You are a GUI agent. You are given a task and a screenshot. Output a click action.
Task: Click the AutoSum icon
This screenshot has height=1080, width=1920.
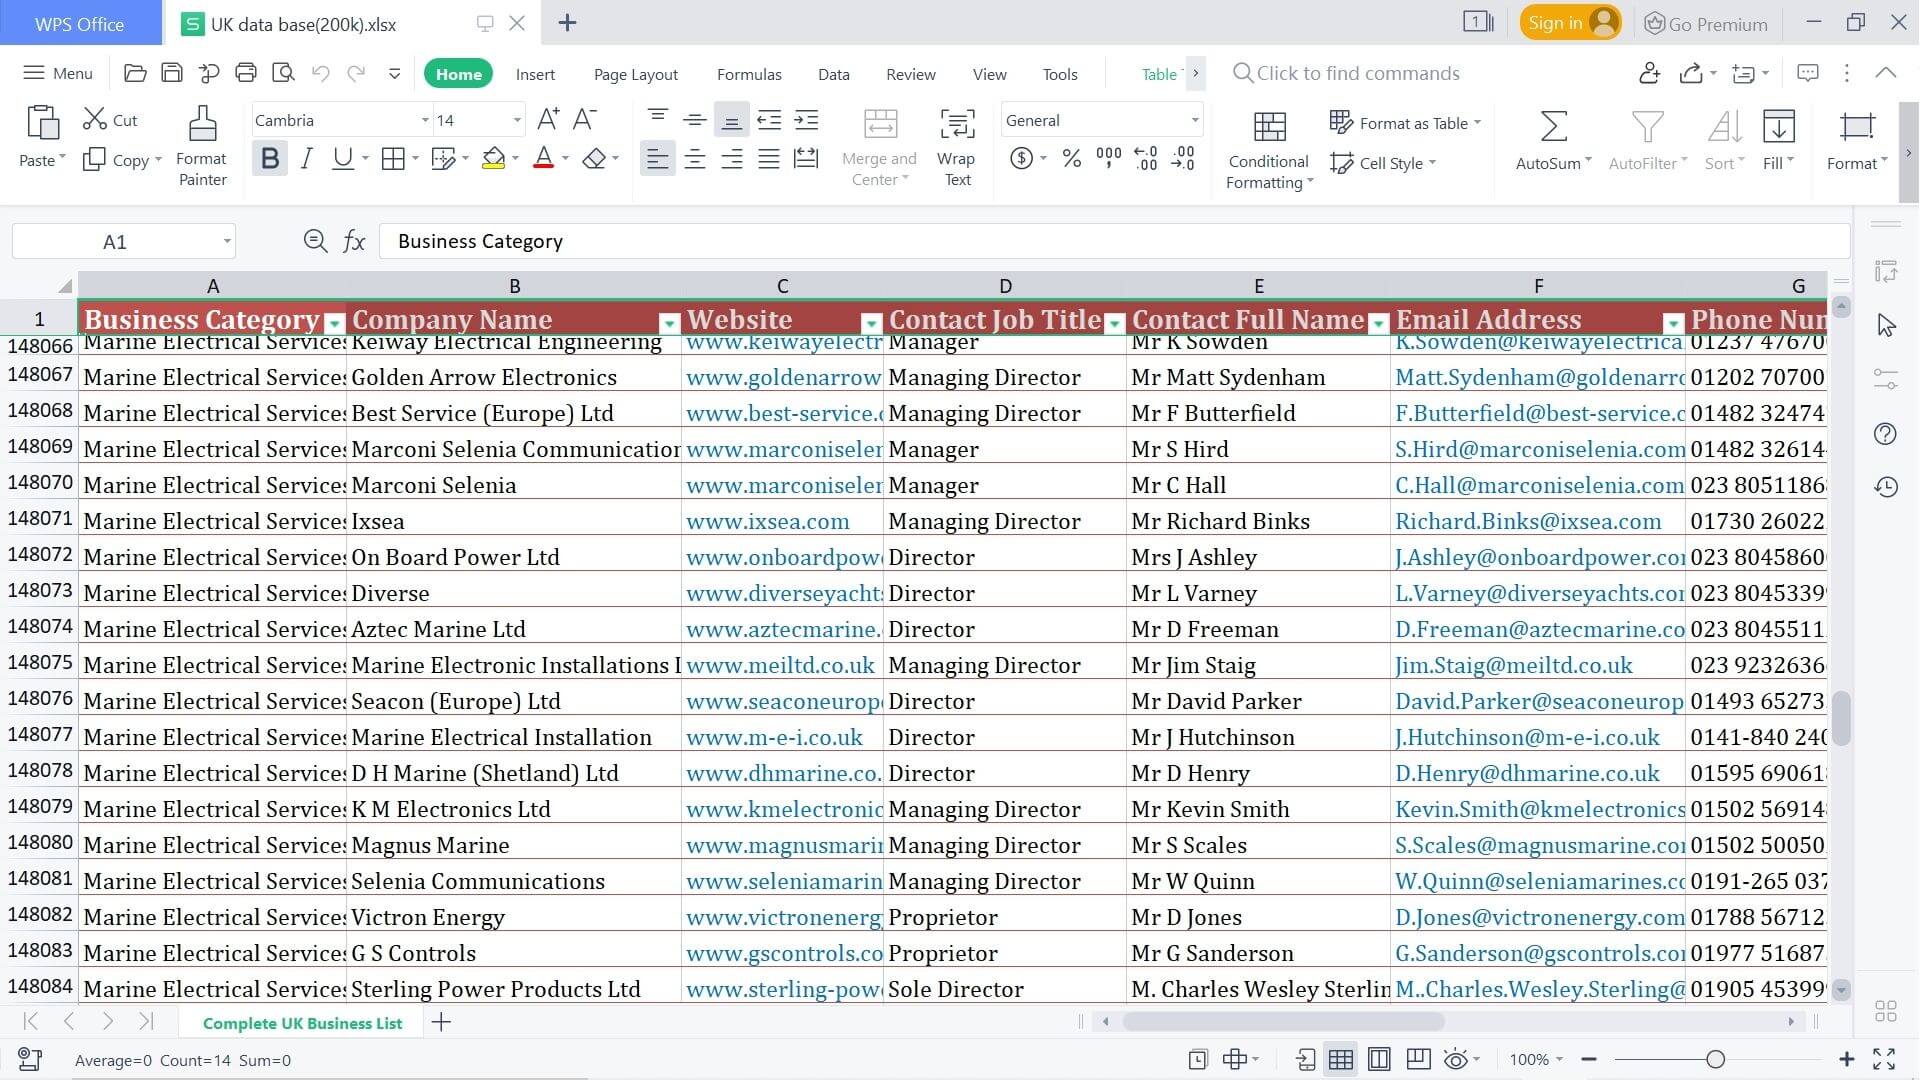pos(1550,127)
